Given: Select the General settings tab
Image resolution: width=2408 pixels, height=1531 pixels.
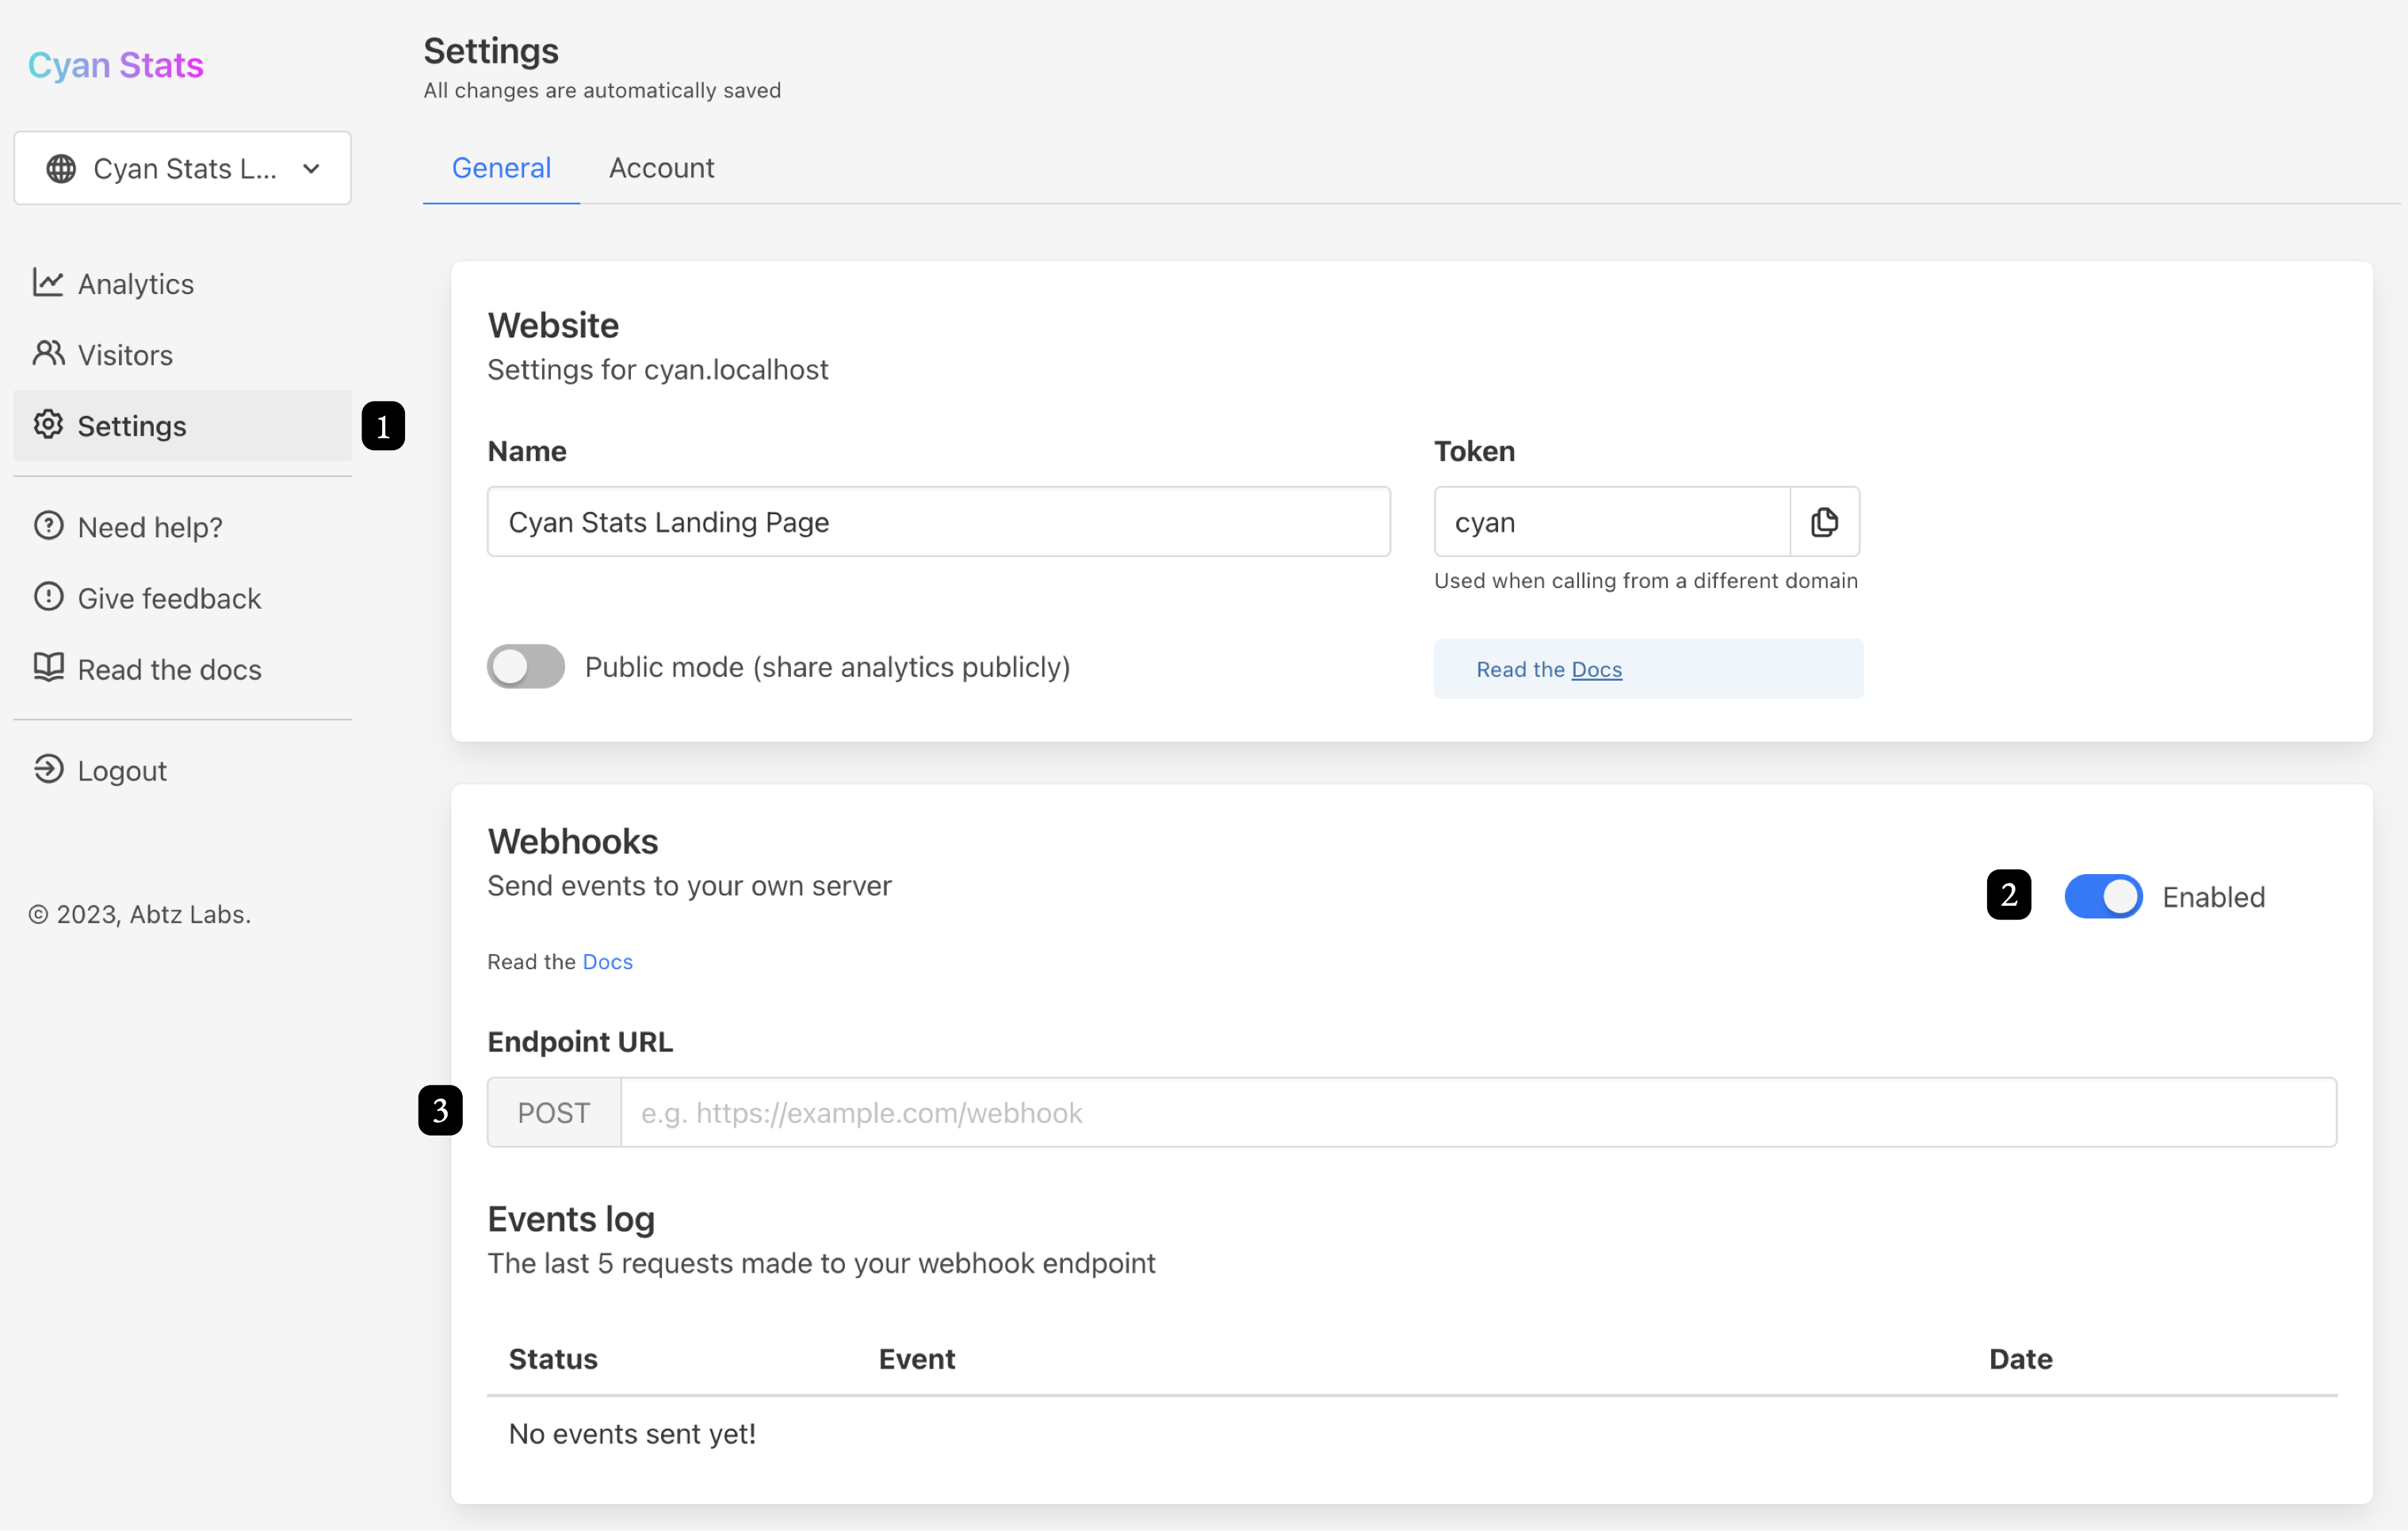Looking at the screenshot, I should (x=501, y=168).
